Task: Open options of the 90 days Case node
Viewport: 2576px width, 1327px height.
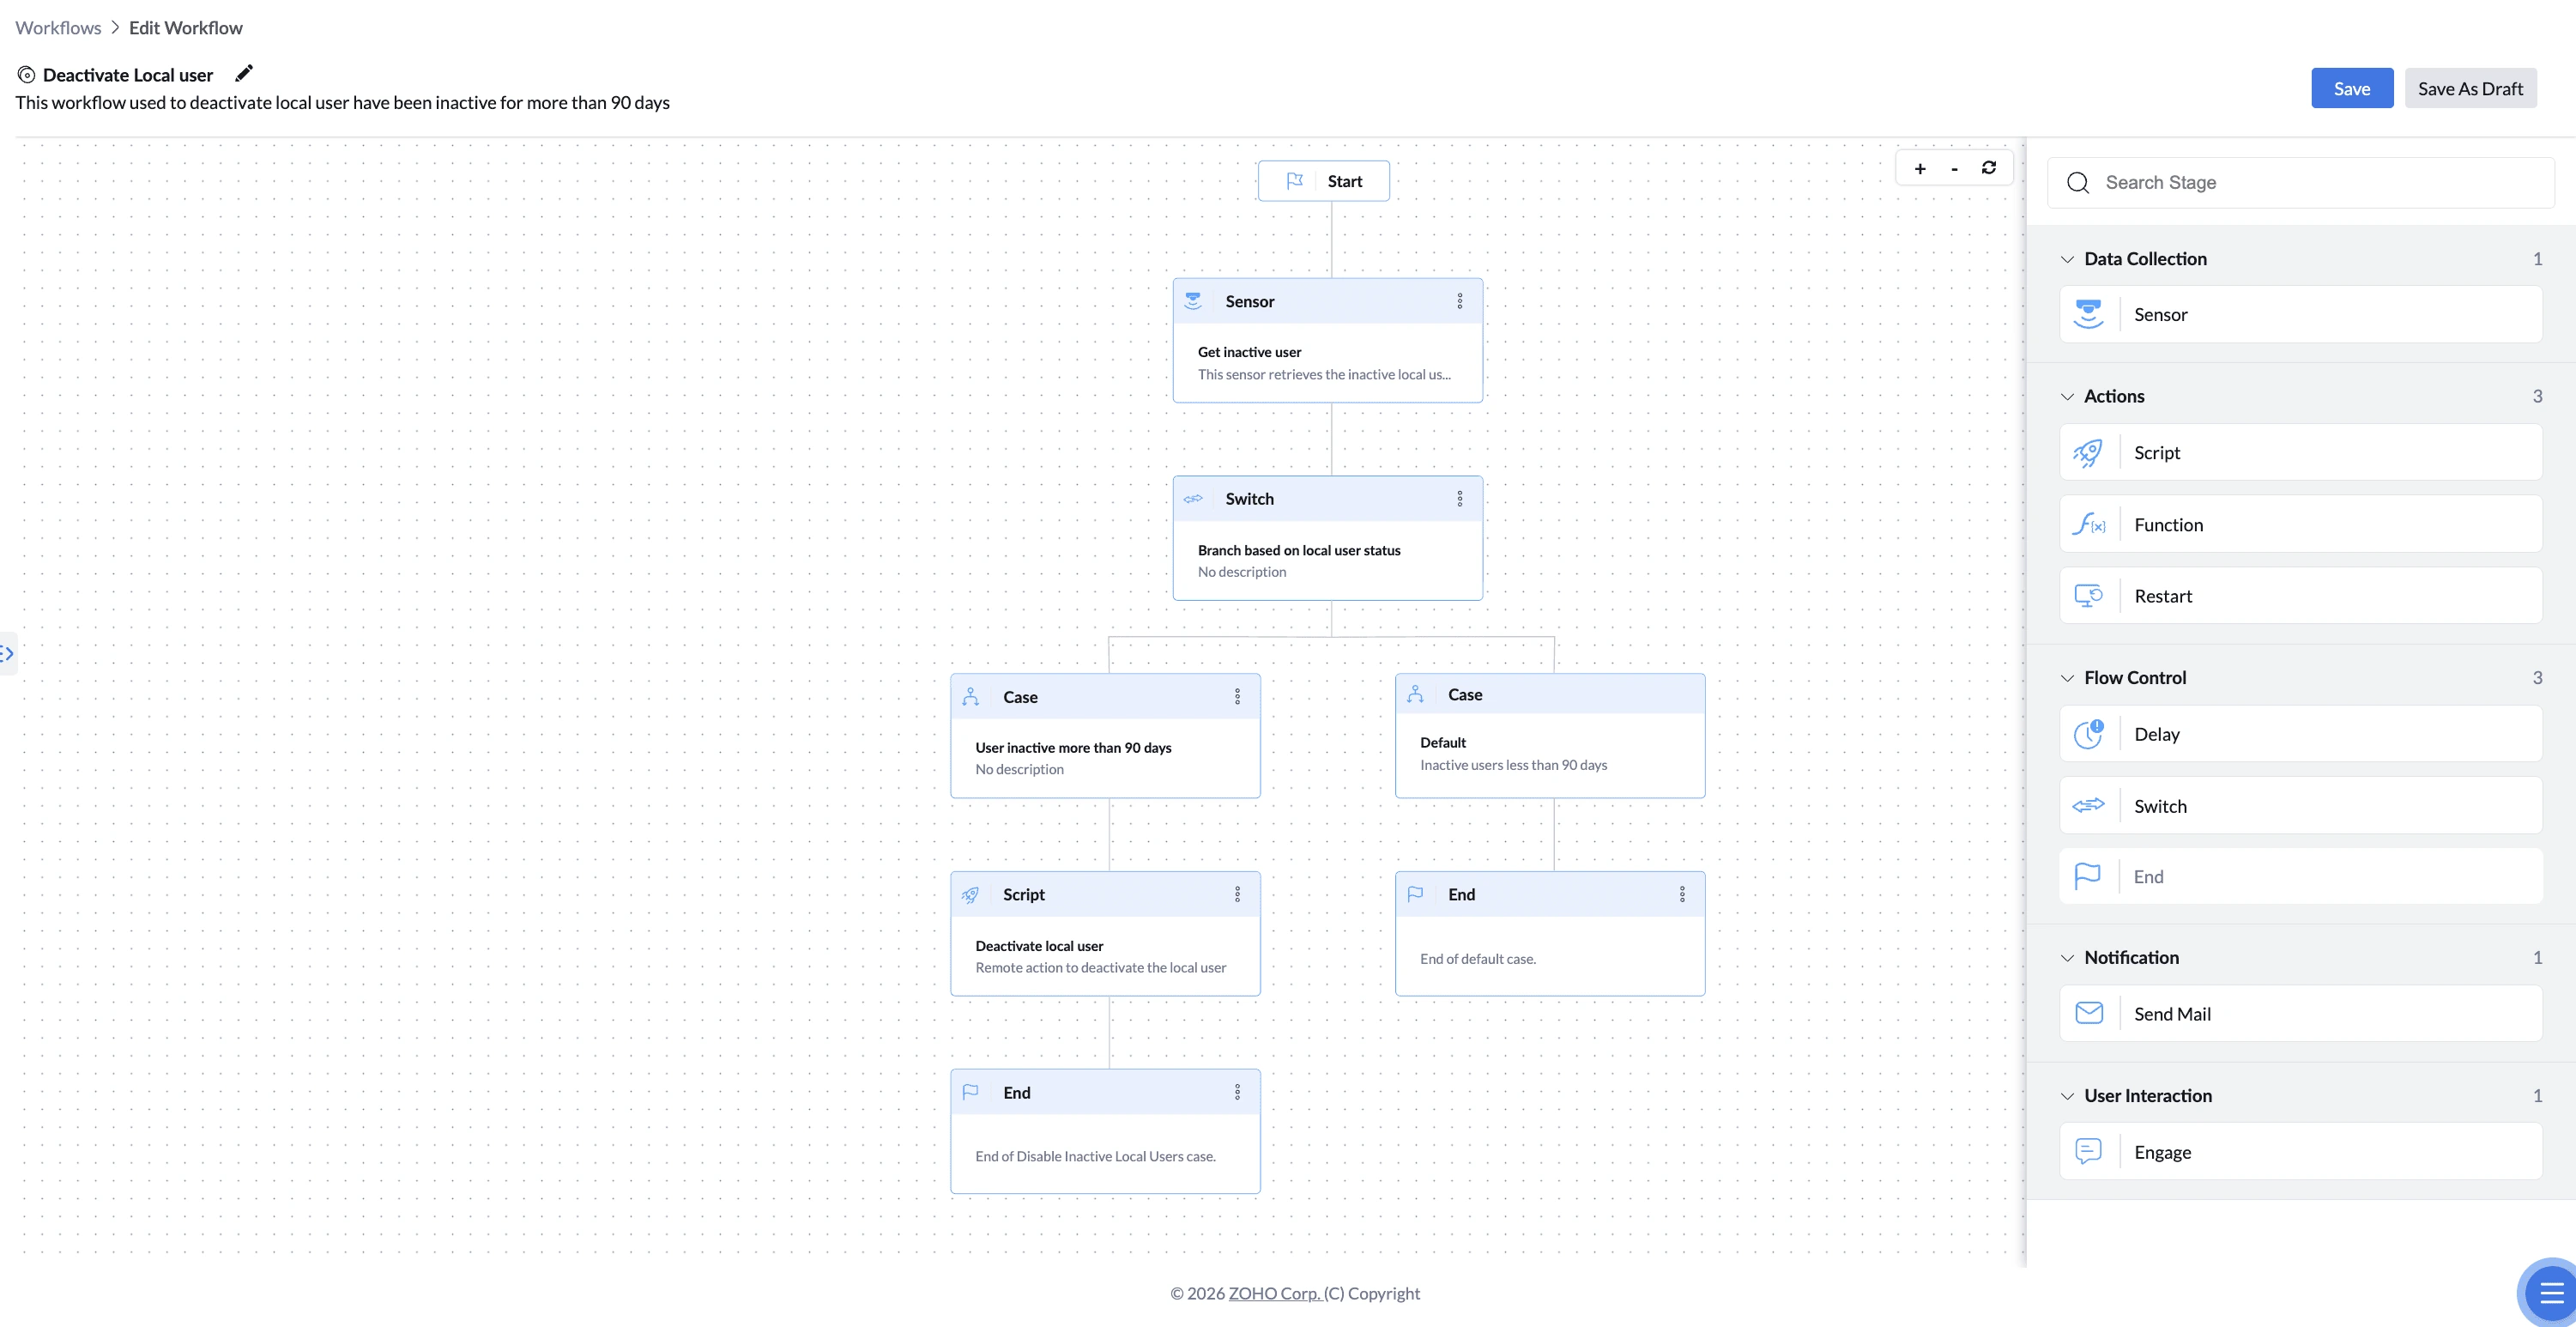Action: pyautogui.click(x=1237, y=697)
